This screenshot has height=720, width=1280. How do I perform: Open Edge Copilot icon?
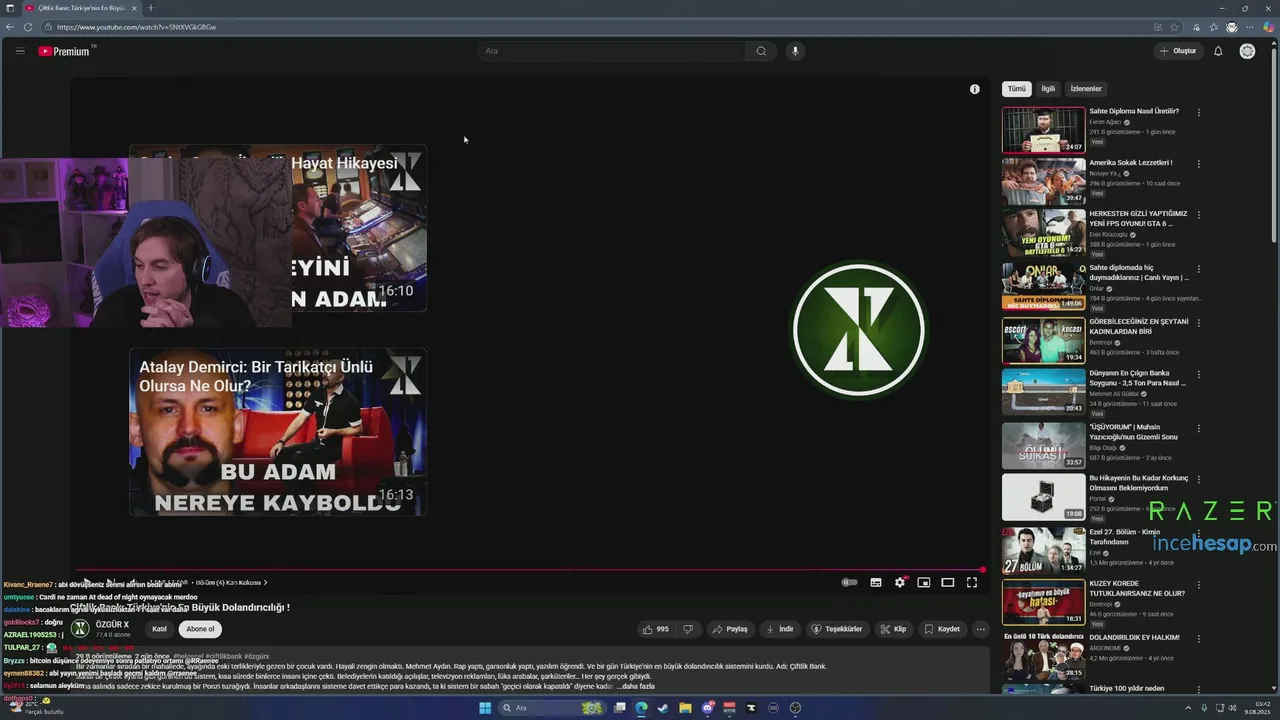pos(1268,27)
